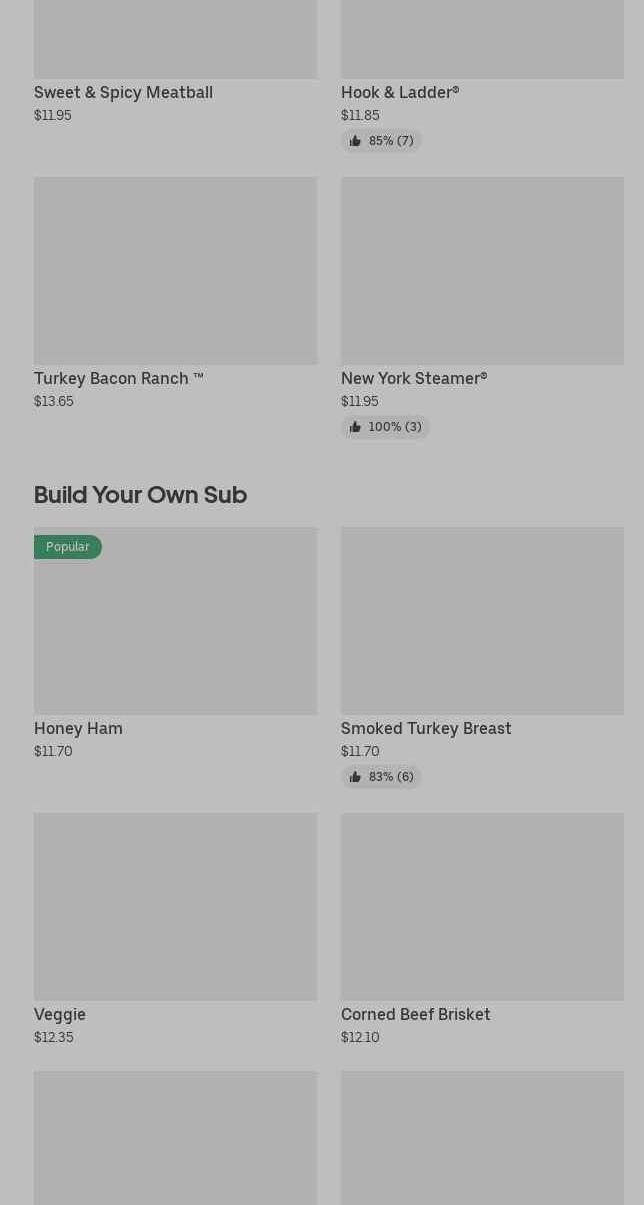This screenshot has height=1205, width=644.
Task: Click the New York Steamer title
Action: tap(414, 378)
